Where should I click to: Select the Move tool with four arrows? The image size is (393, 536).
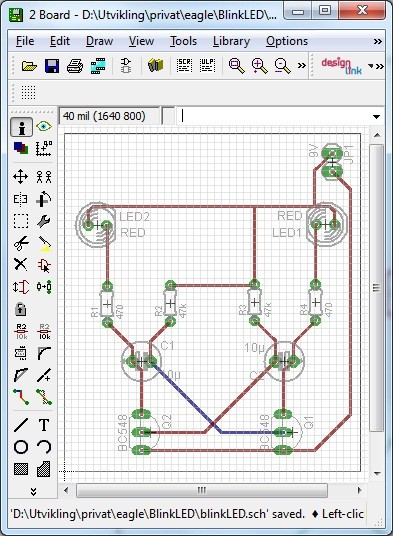click(21, 177)
